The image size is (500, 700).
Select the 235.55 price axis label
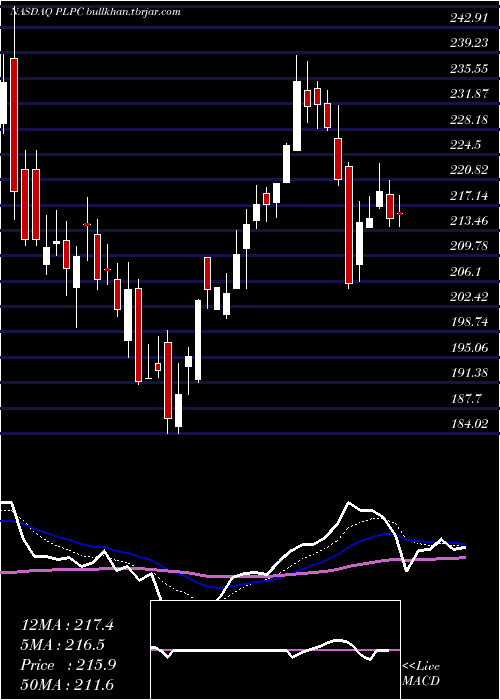point(469,69)
